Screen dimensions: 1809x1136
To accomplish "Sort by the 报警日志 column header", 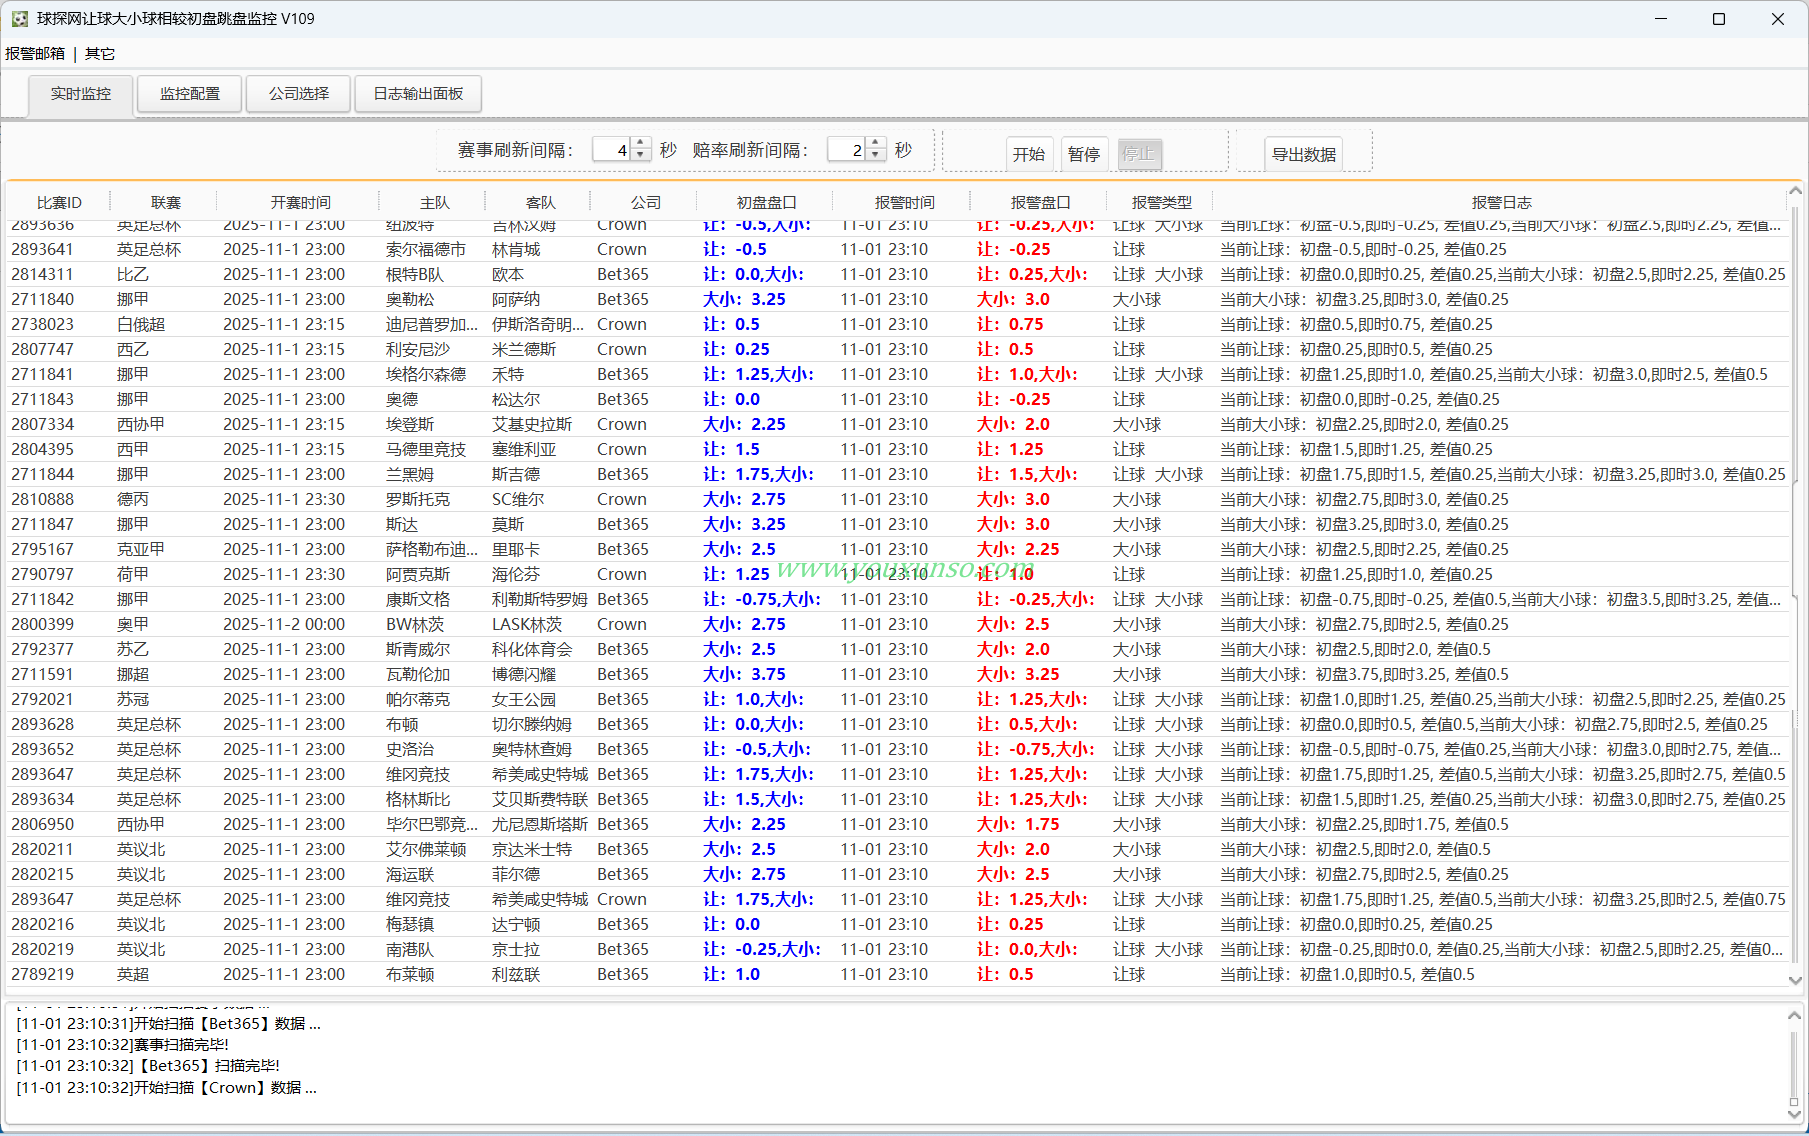I will (x=1501, y=203).
